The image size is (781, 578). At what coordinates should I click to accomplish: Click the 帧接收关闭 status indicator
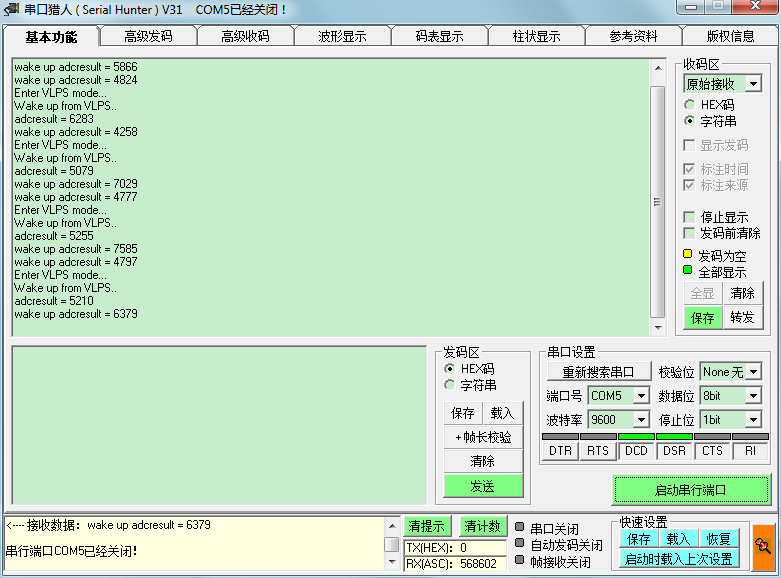[520, 560]
